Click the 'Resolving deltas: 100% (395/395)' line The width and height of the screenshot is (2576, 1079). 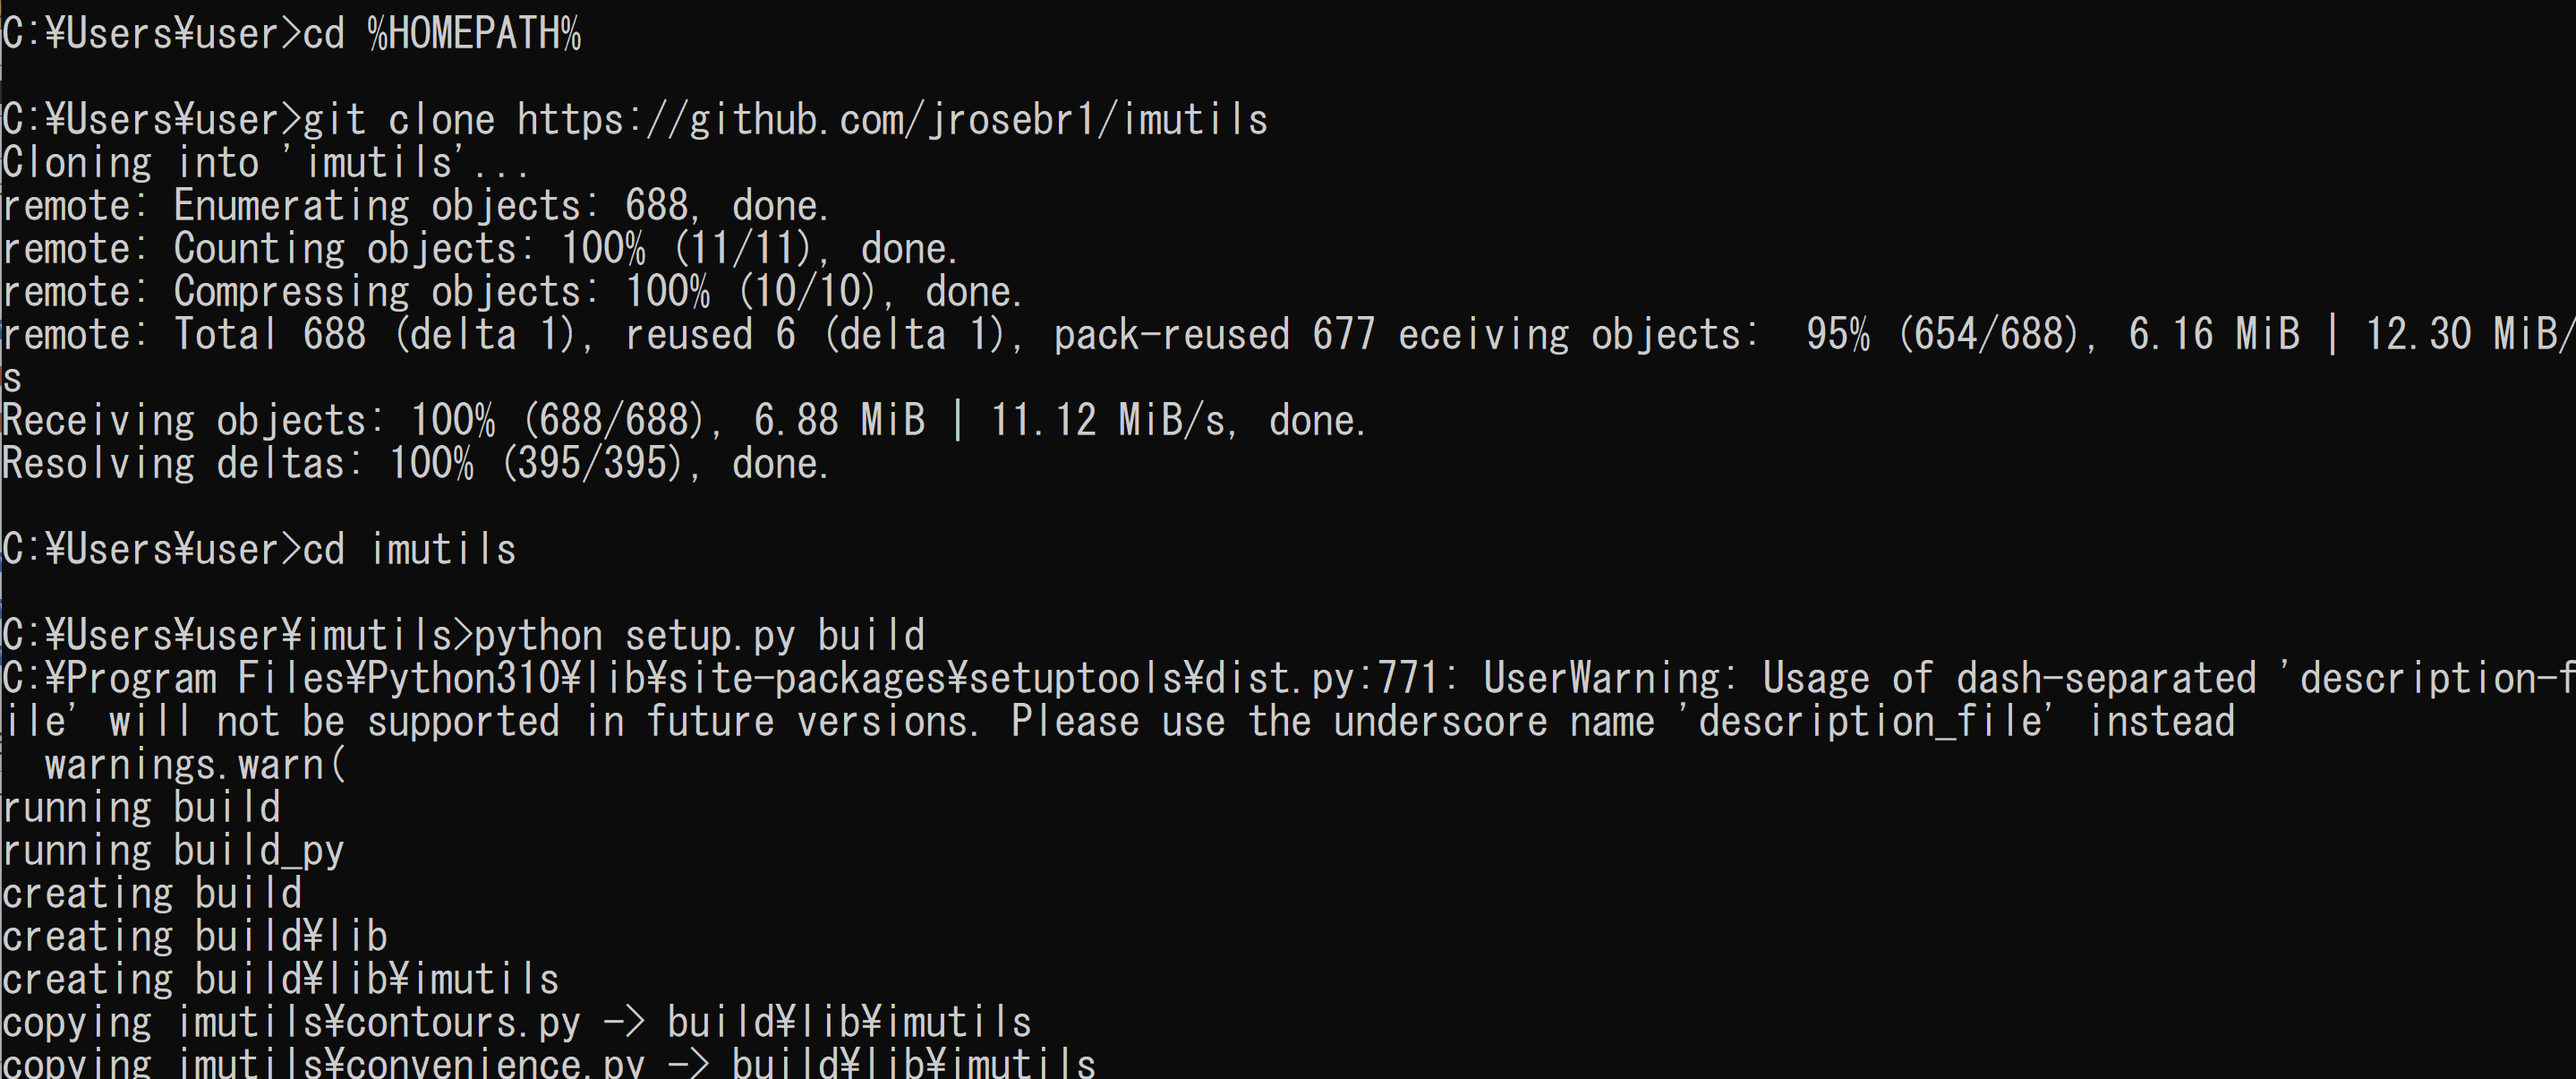[x=416, y=464]
